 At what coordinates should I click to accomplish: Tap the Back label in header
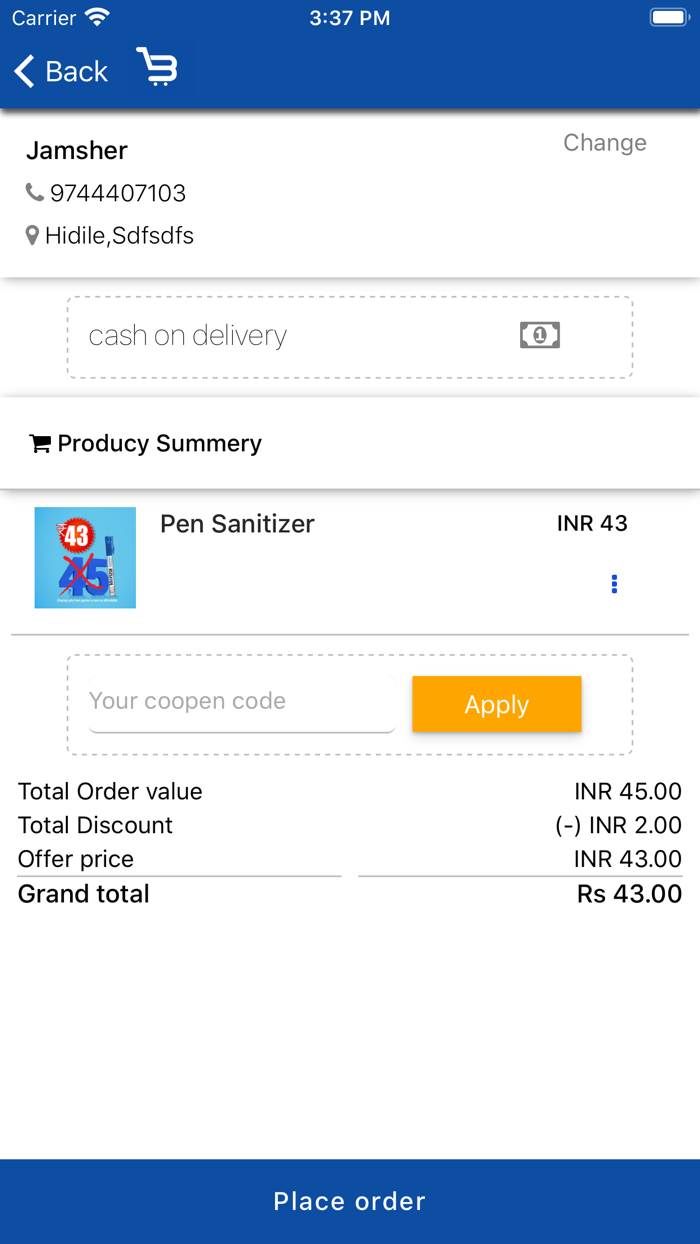[x=77, y=72]
